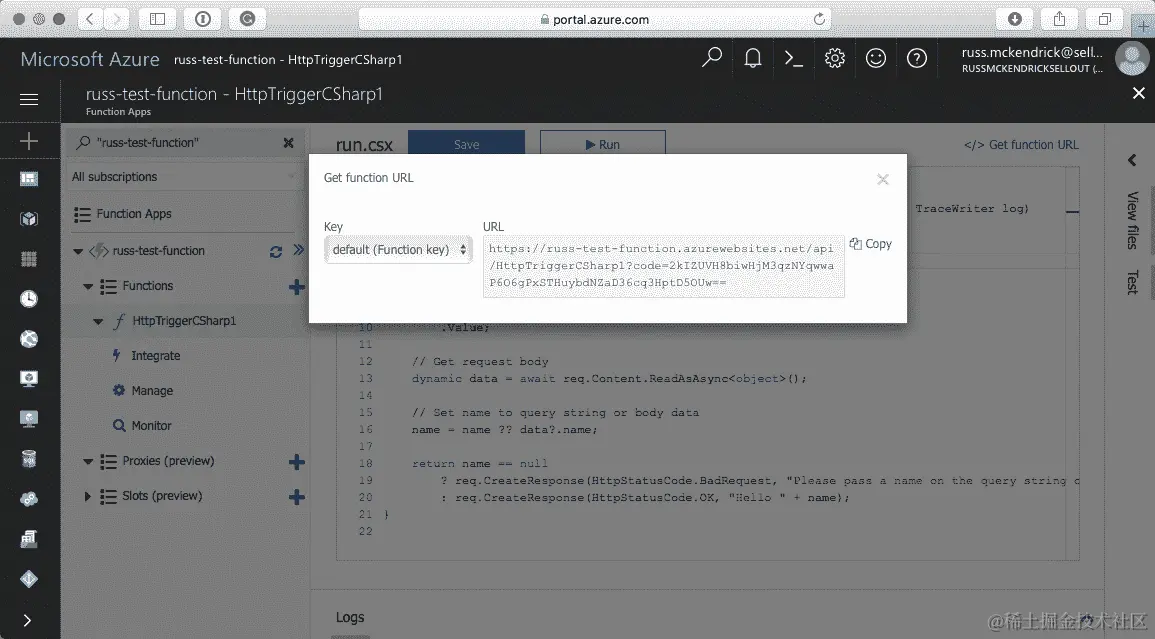
Task: Add a new slot with plus icon
Action: 297,497
